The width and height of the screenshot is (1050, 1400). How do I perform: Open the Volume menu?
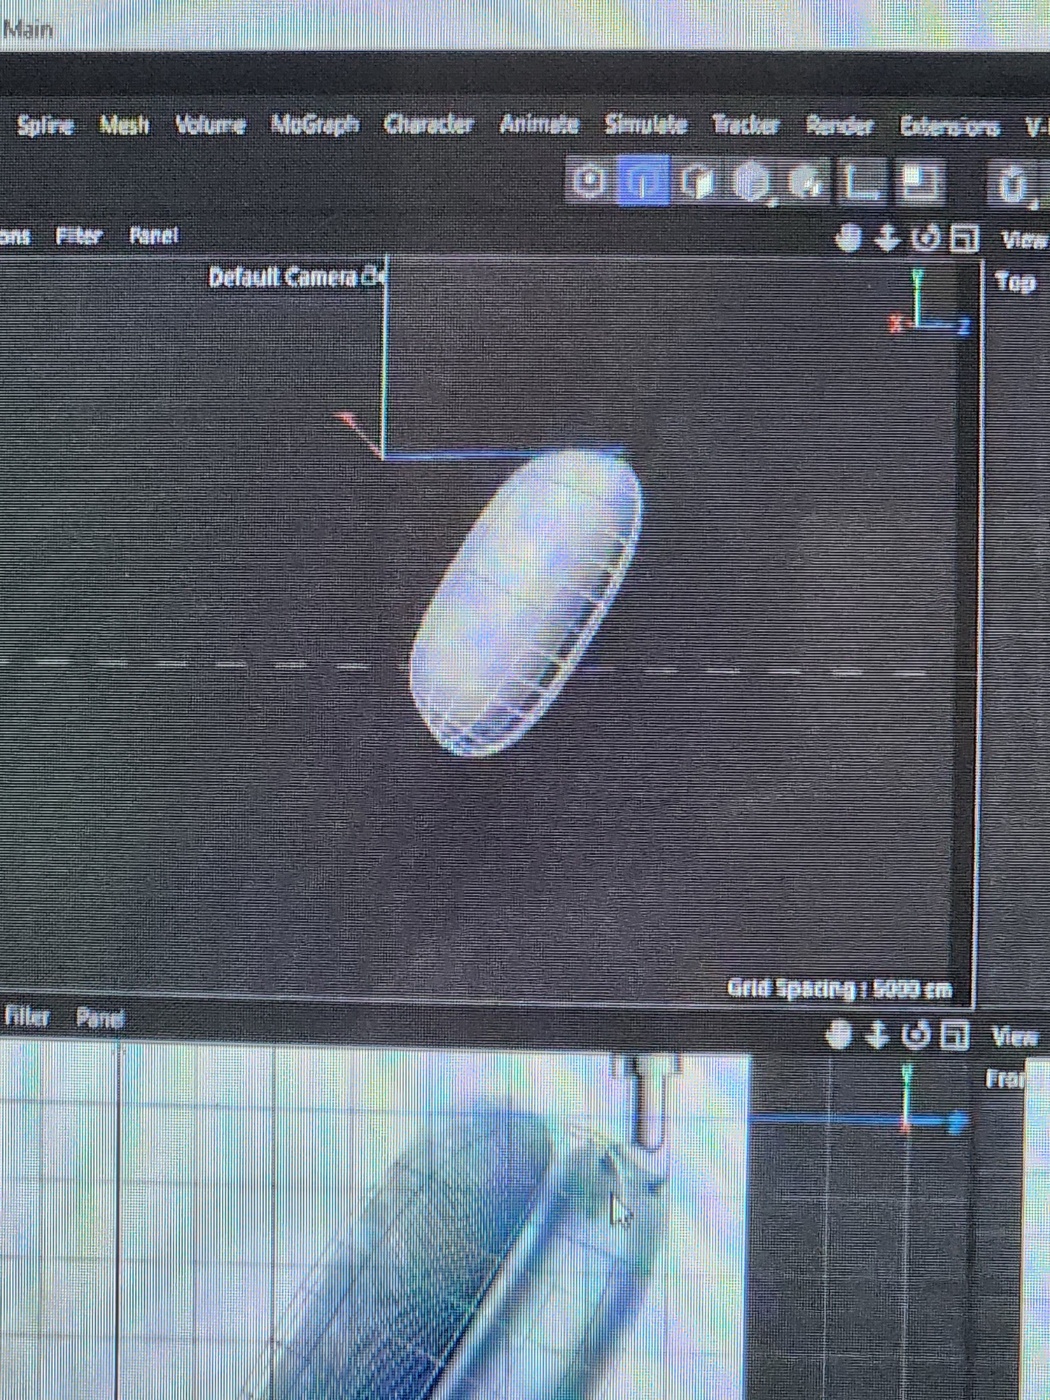[210, 125]
